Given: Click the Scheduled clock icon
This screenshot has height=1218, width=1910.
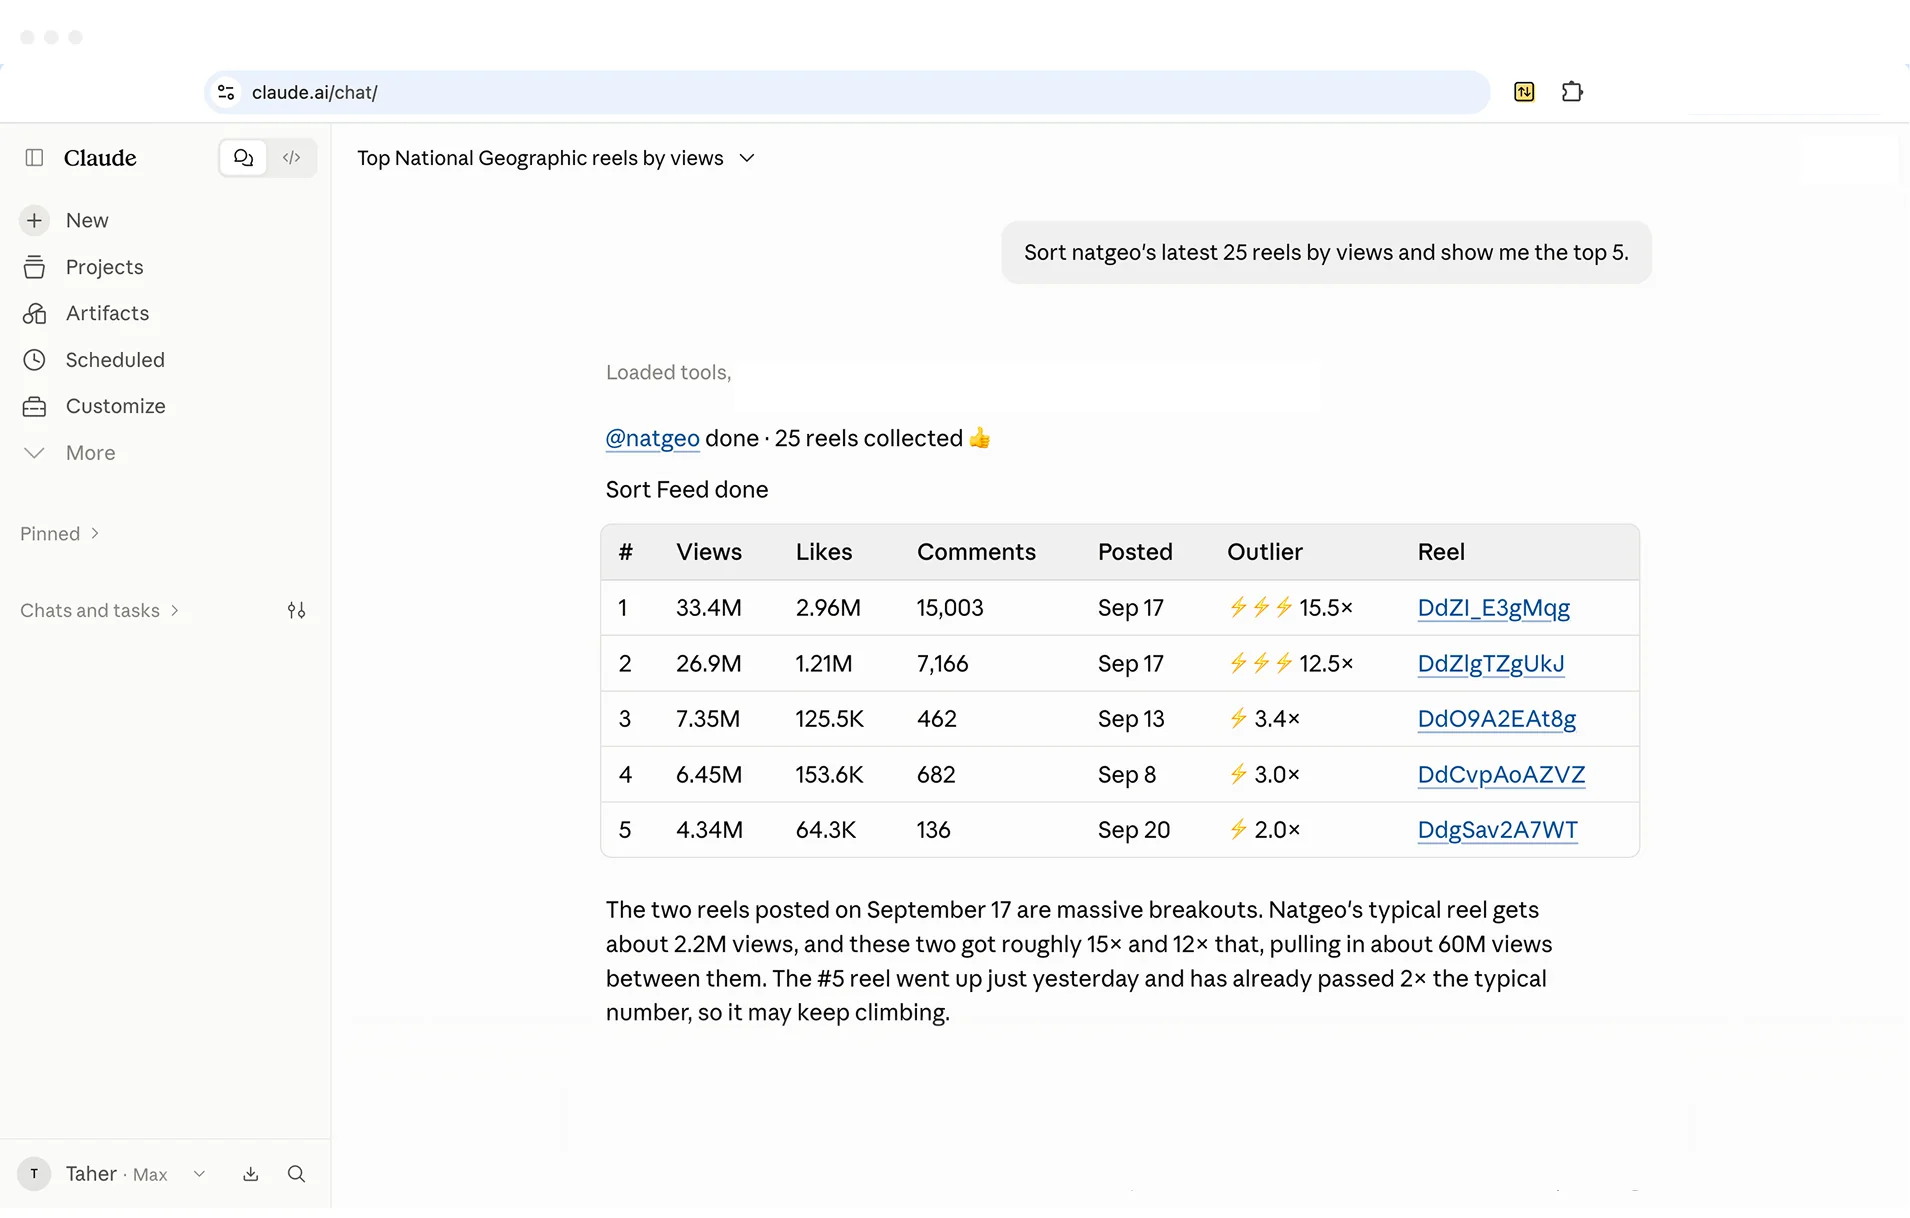Looking at the screenshot, I should 34,360.
